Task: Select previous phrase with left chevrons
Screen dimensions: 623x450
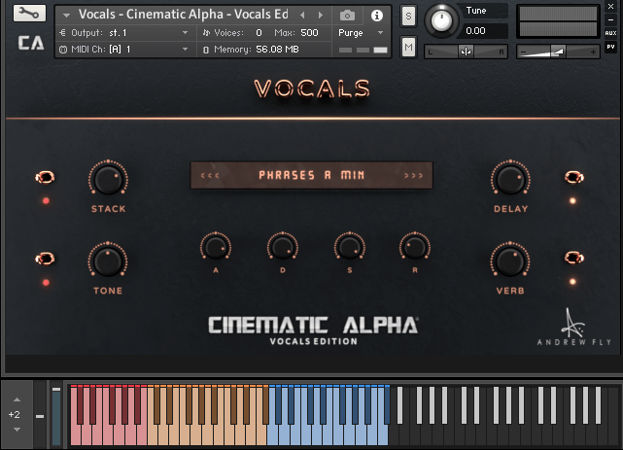Action: tap(210, 175)
